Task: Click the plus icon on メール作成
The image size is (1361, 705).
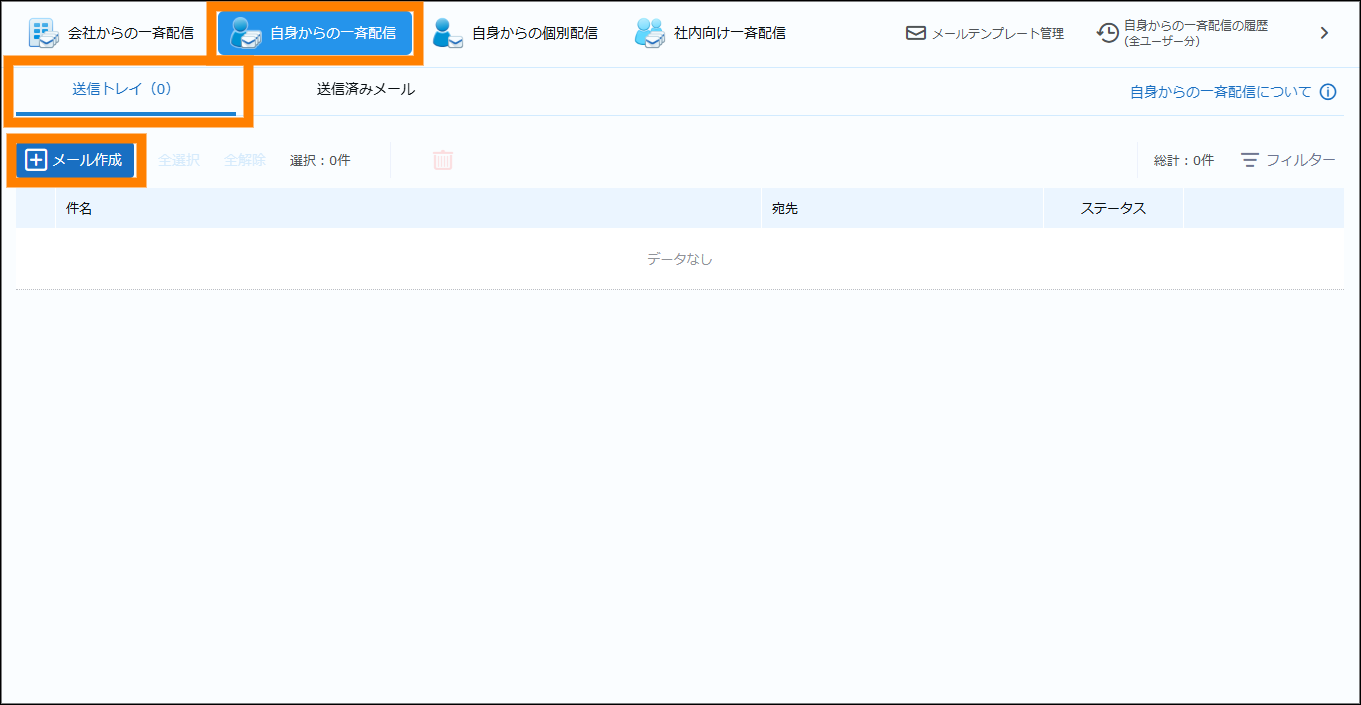Action: (36, 160)
